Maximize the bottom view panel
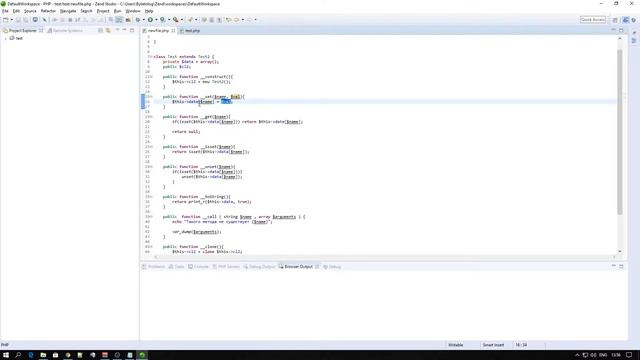This screenshot has height=360, width=640. point(622,266)
